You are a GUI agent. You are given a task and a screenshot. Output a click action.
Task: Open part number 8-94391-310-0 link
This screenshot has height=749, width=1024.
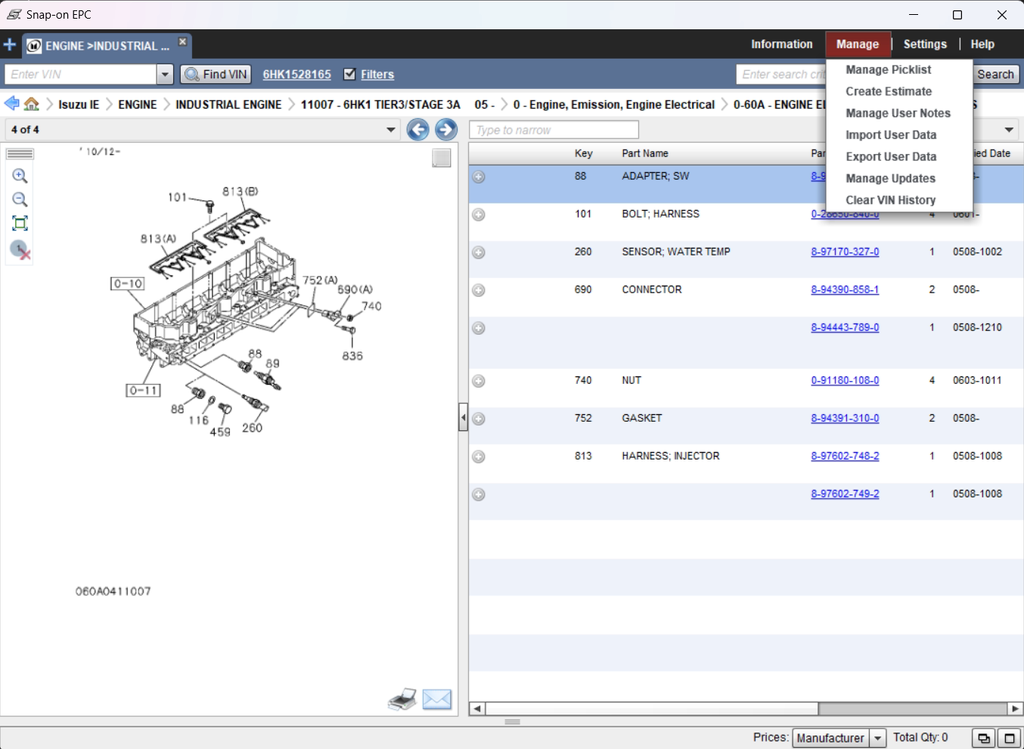click(x=844, y=418)
